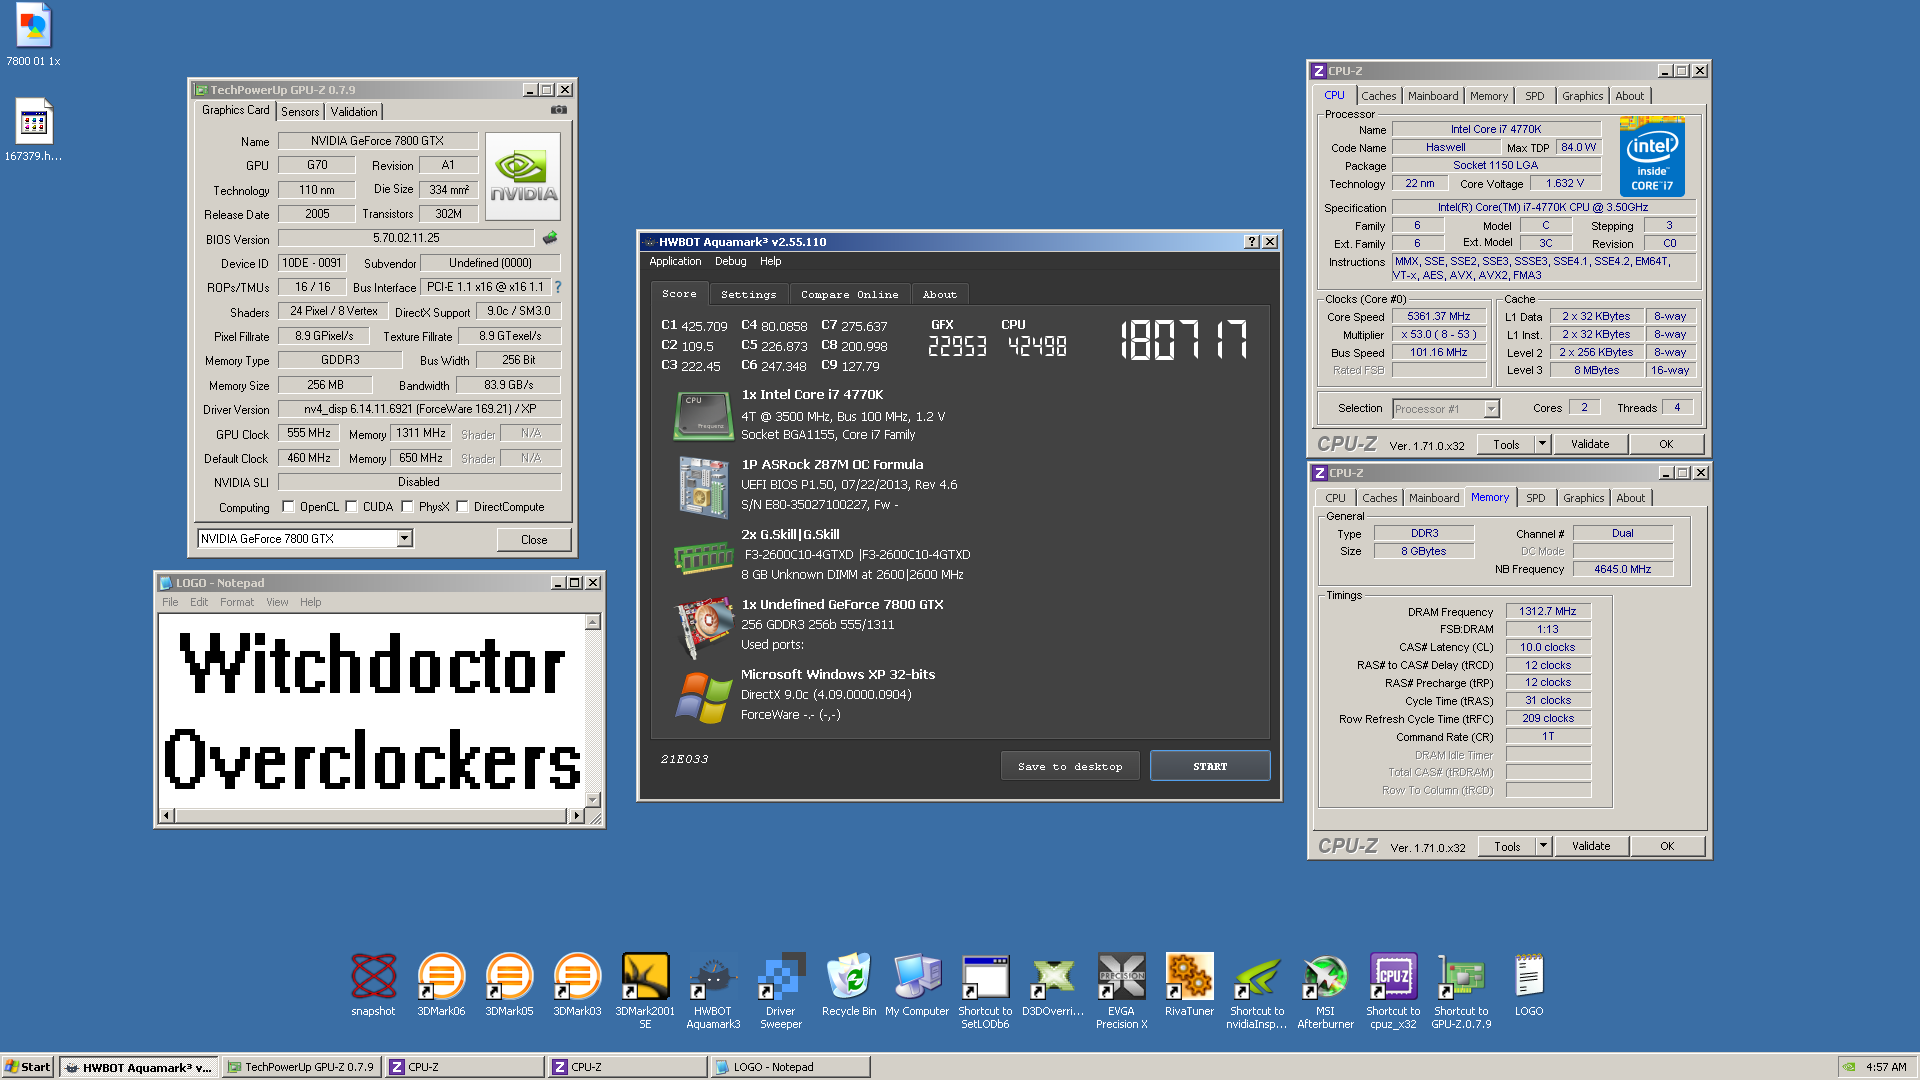The image size is (1920, 1080).
Task: Click the Aquamark help question mark button
Action: click(1251, 242)
